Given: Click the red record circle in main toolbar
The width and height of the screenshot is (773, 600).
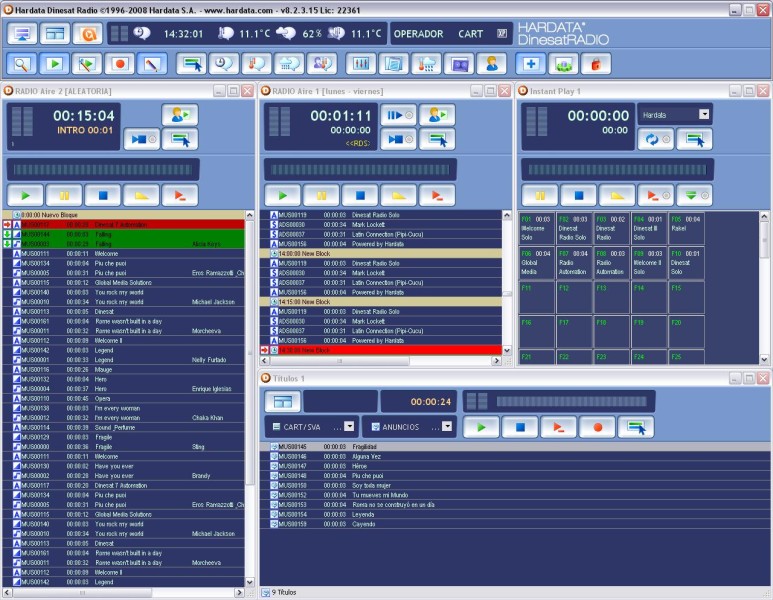Looking at the screenshot, I should click(120, 64).
